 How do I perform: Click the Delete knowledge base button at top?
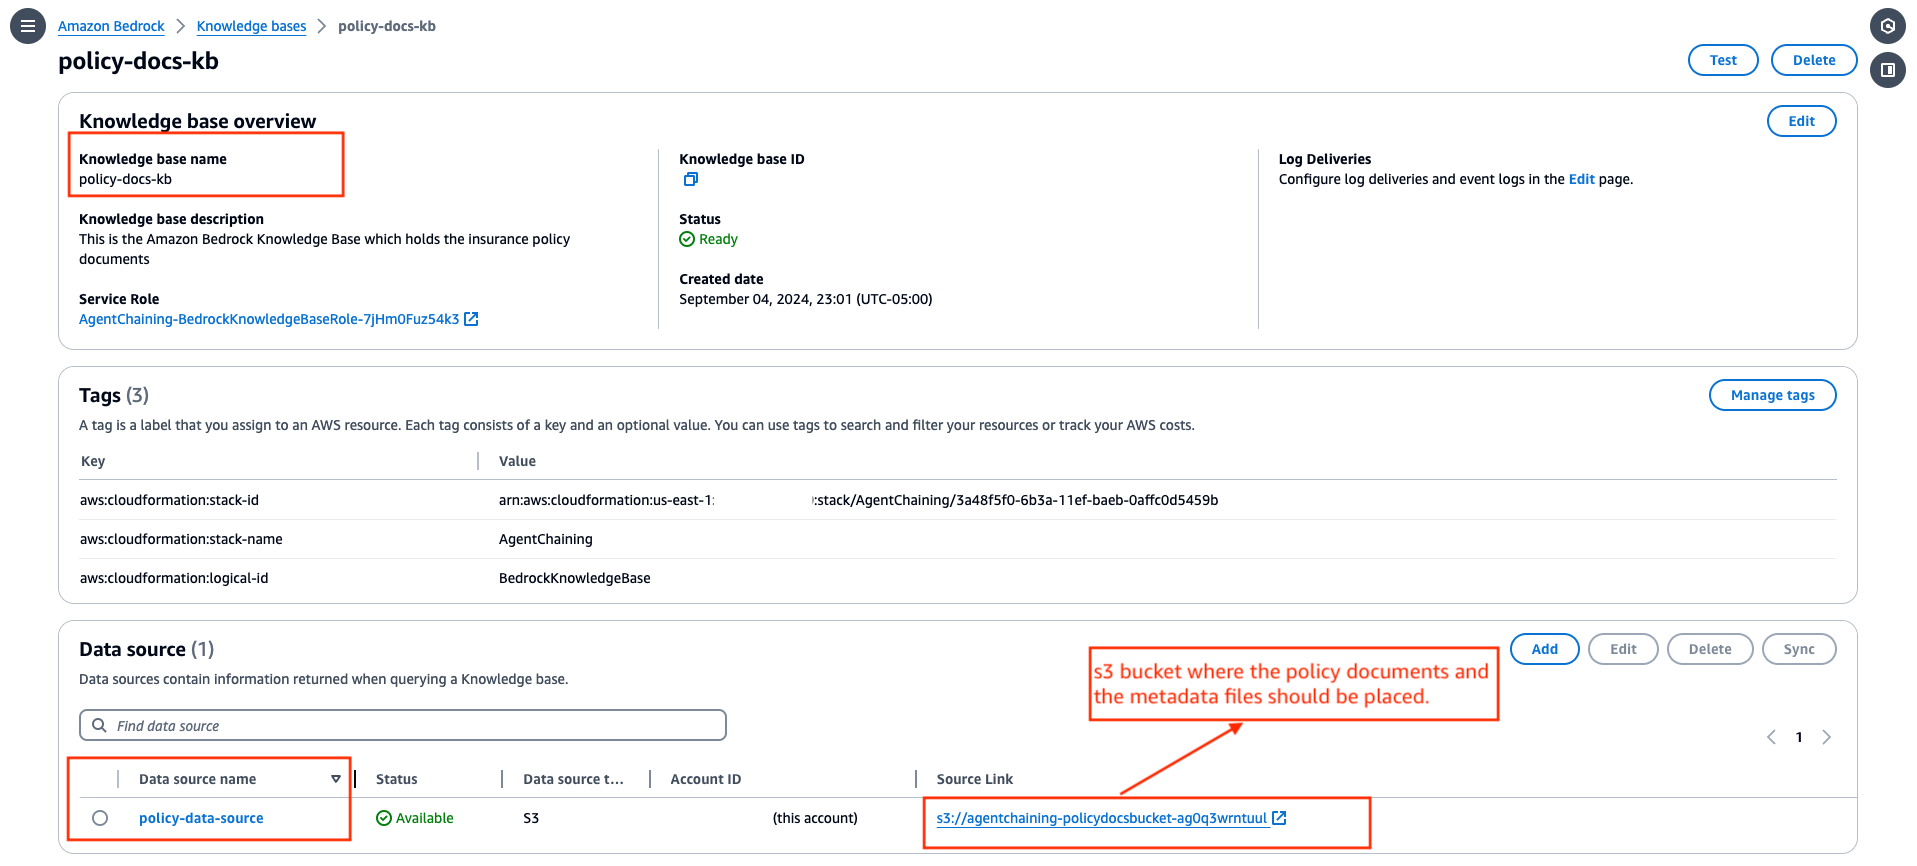click(1814, 60)
